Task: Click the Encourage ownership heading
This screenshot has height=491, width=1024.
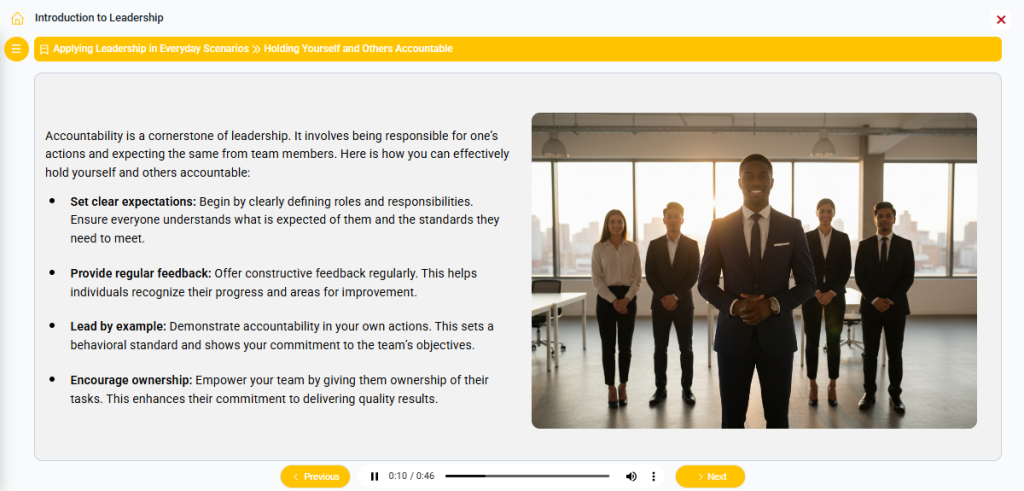Action: click(x=131, y=381)
